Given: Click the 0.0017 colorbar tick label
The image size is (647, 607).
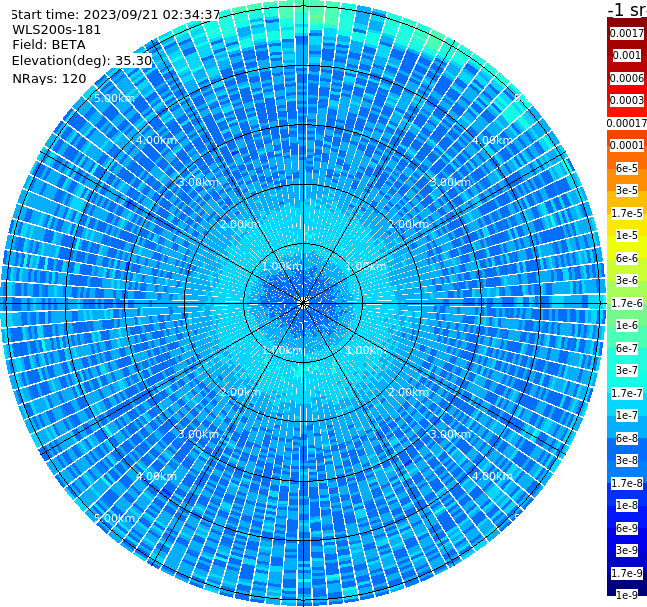Looking at the screenshot, I should pos(627,33).
